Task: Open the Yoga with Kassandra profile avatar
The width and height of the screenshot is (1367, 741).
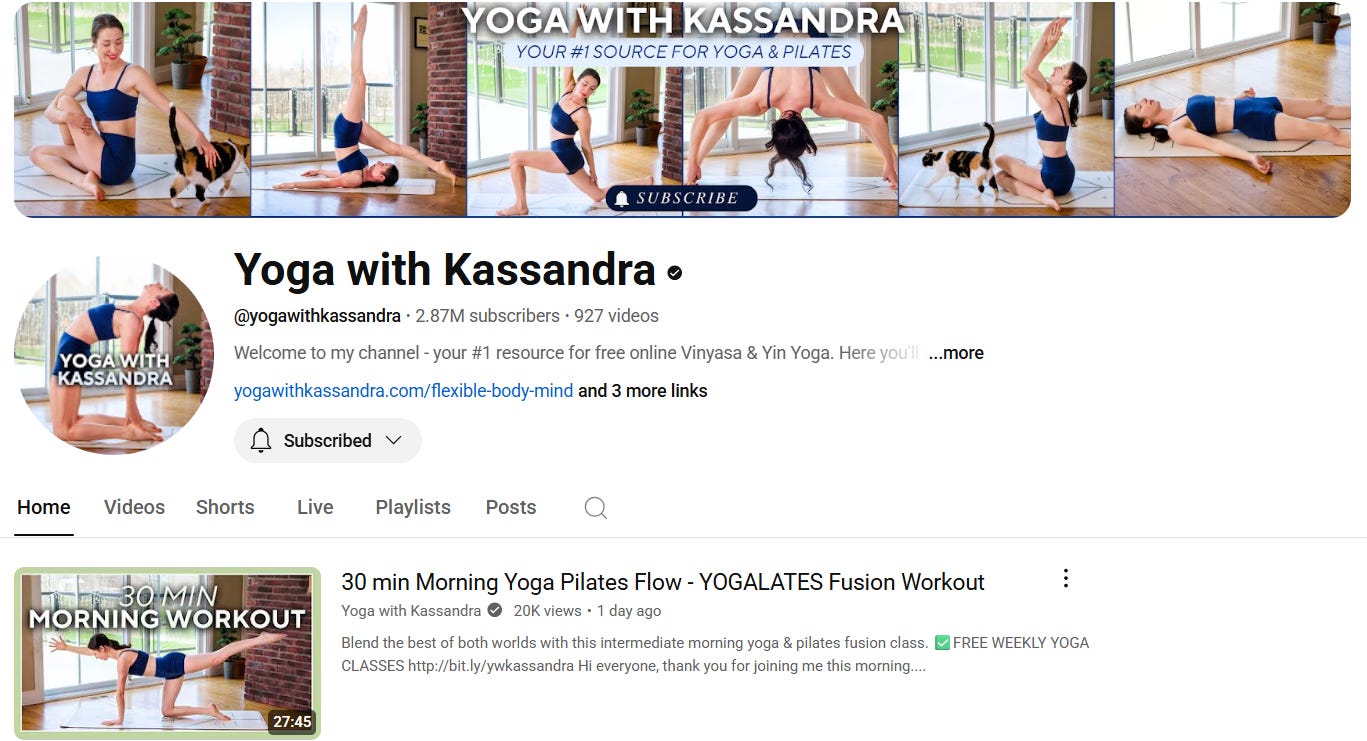Action: (114, 354)
